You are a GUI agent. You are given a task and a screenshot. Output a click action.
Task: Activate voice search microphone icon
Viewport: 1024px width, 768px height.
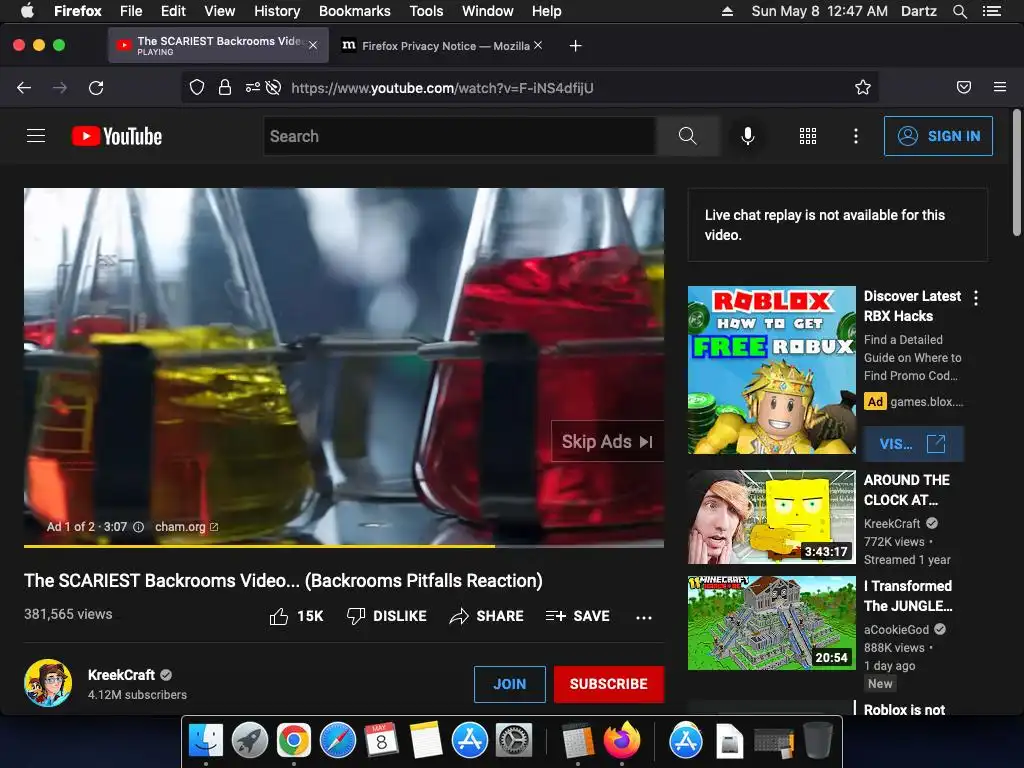click(x=748, y=136)
